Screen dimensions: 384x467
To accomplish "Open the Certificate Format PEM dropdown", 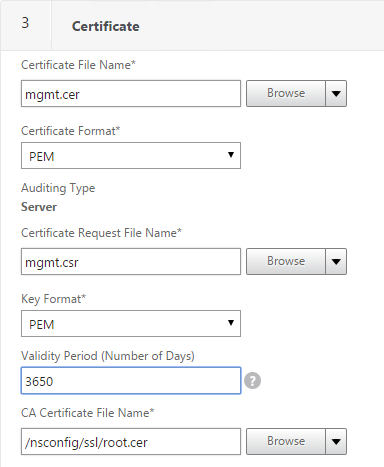I will click(131, 156).
